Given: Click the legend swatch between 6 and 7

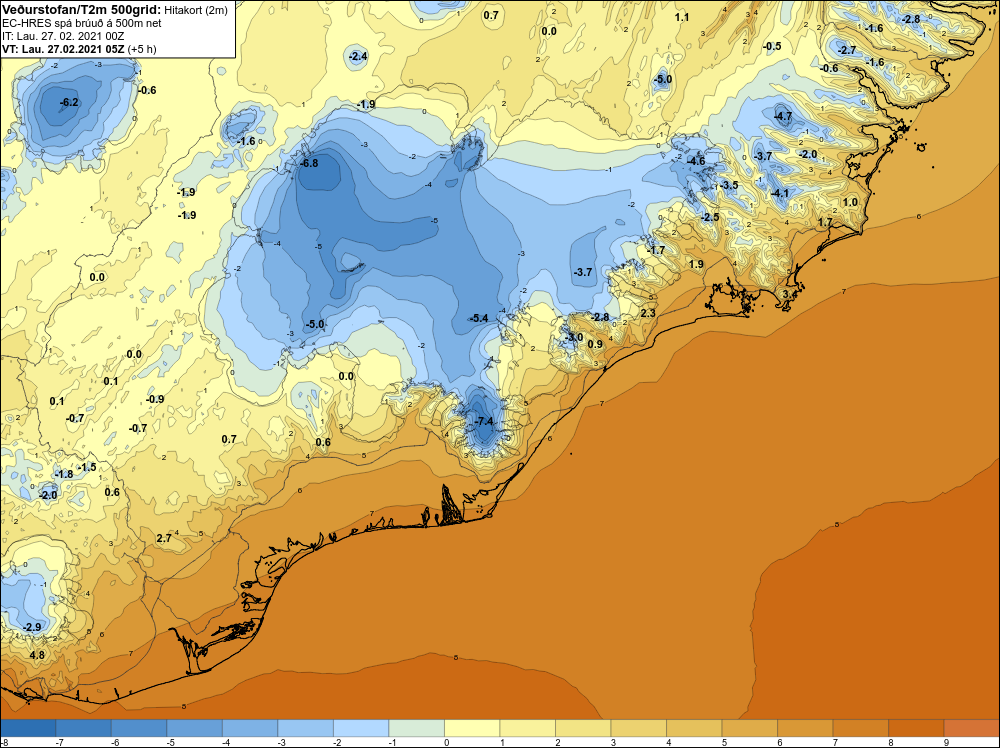Looking at the screenshot, I should point(805,728).
